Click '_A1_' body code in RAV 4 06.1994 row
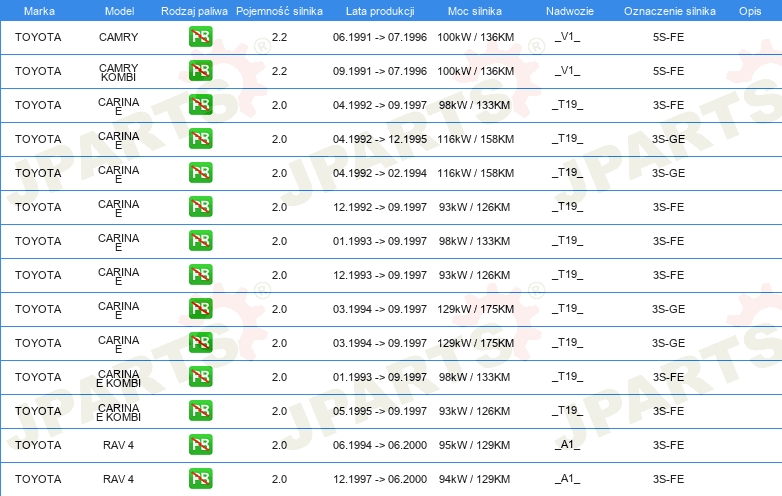The width and height of the screenshot is (782, 496). (568, 444)
